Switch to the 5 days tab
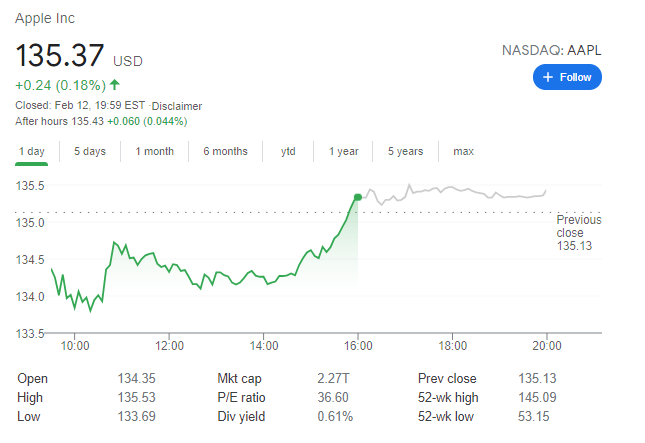645x443 pixels. tap(89, 151)
